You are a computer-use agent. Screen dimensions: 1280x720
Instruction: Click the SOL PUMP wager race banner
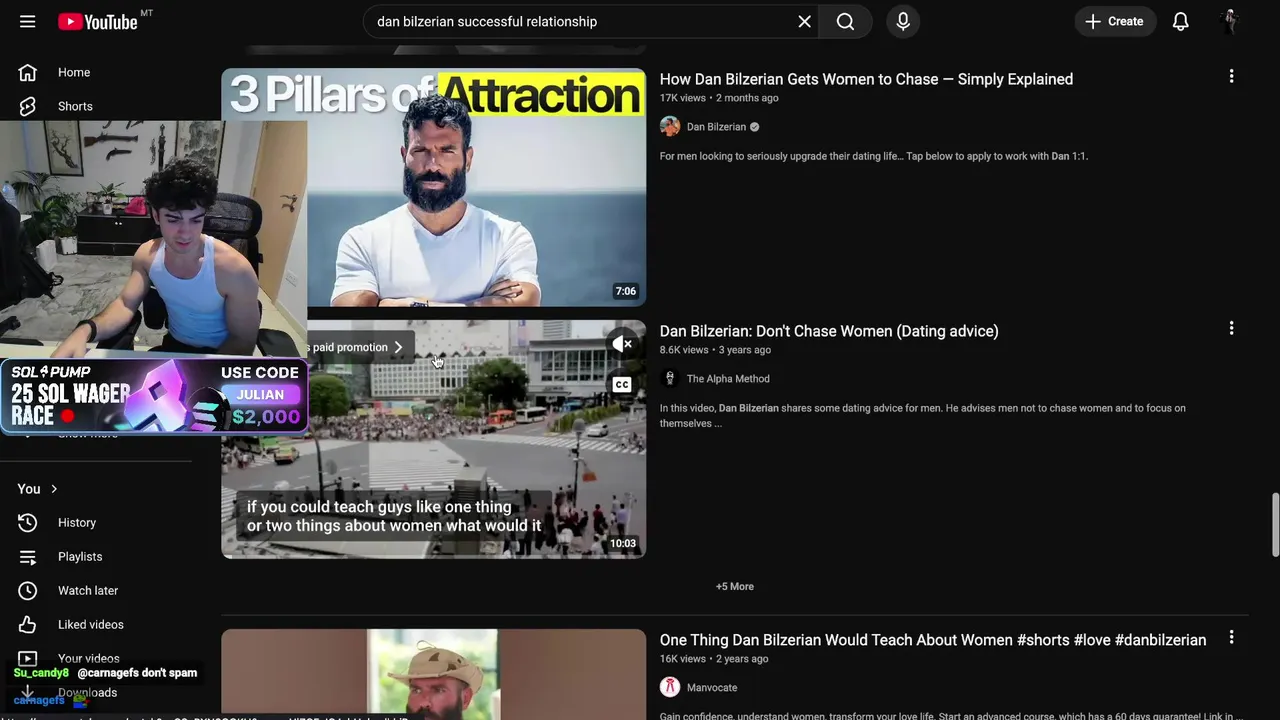(x=154, y=396)
